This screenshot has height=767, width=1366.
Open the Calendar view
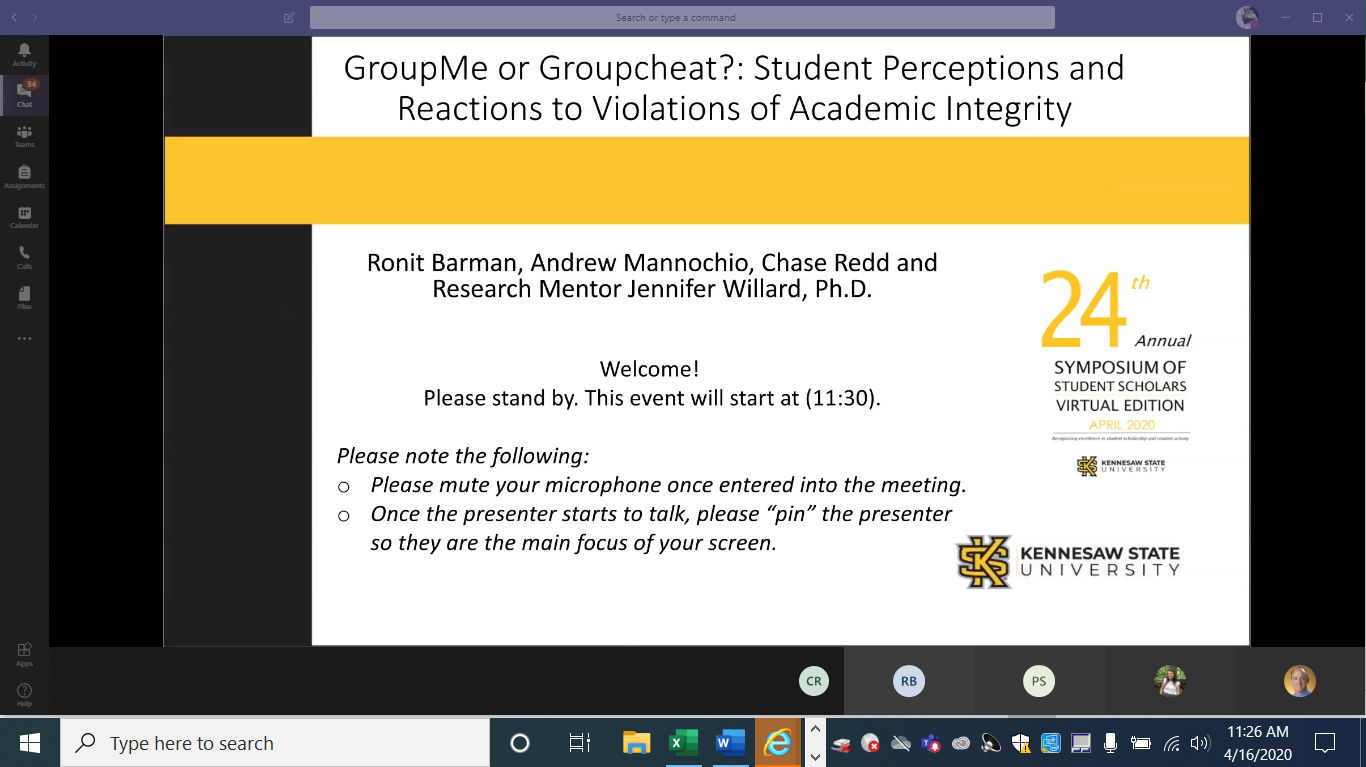[24, 216]
